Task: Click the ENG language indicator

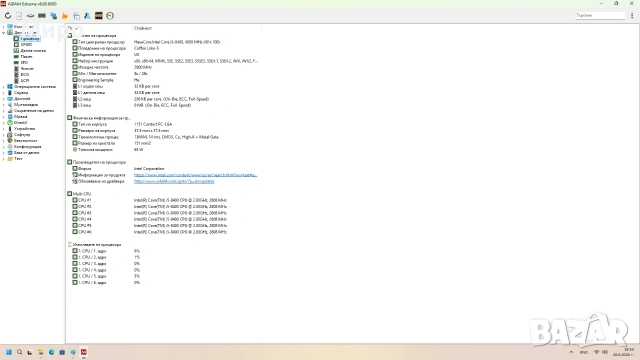Action: [584, 352]
